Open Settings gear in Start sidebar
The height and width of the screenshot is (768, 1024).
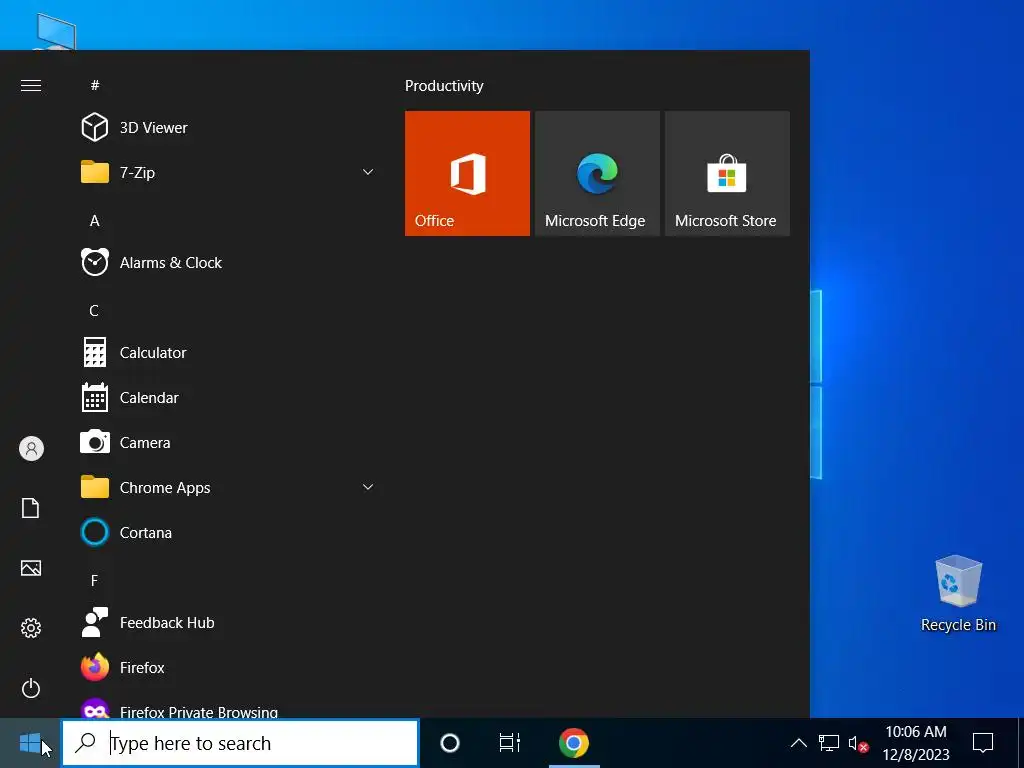(x=31, y=628)
